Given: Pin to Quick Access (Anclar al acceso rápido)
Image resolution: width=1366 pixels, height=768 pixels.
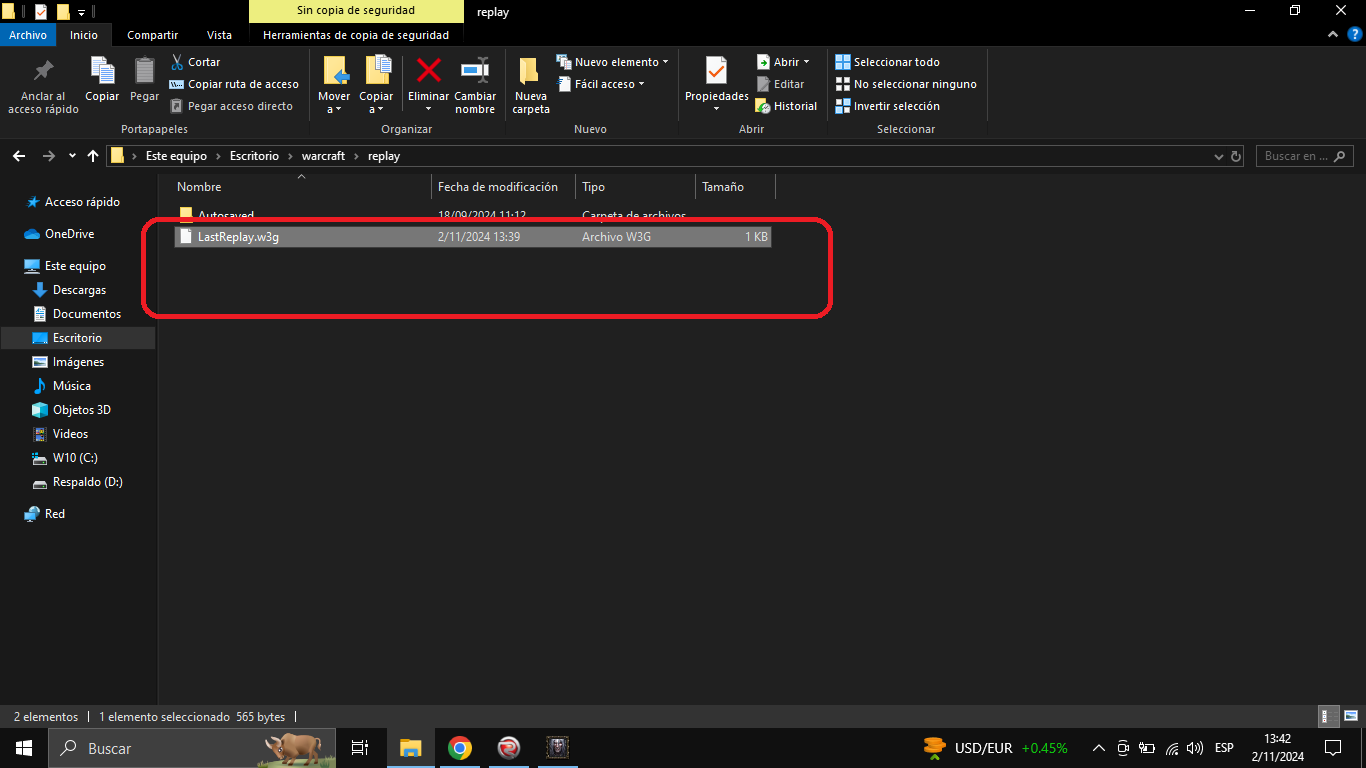Looking at the screenshot, I should (x=43, y=84).
